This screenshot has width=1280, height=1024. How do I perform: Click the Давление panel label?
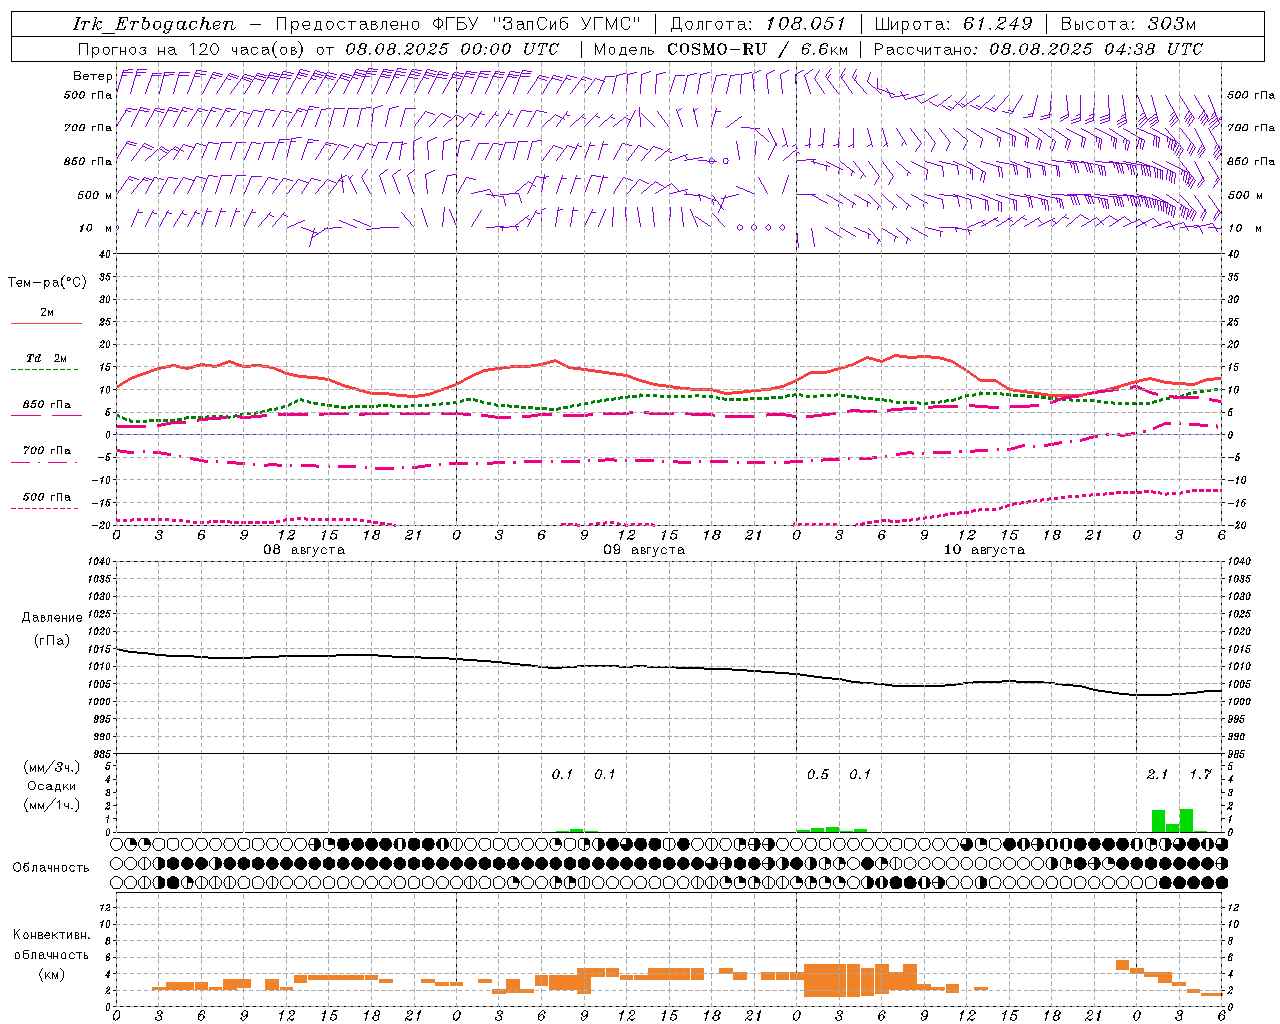[x=52, y=618]
